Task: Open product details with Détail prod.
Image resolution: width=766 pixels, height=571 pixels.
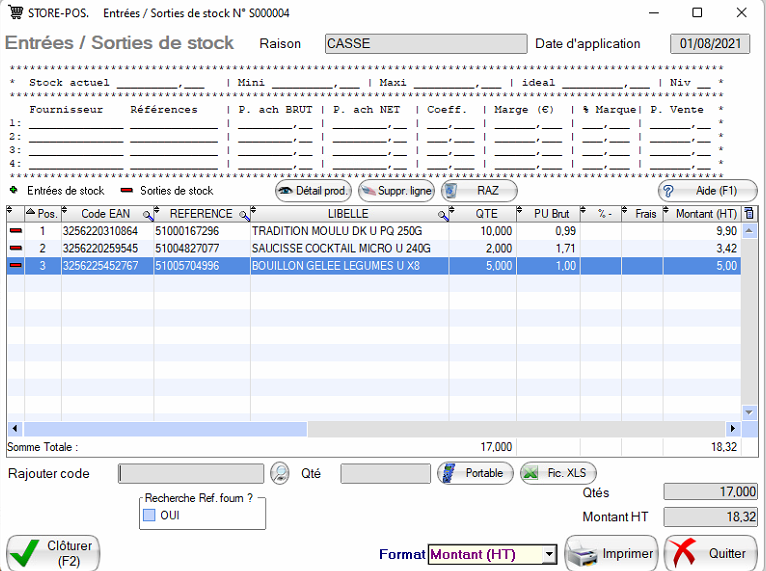Action: click(314, 190)
